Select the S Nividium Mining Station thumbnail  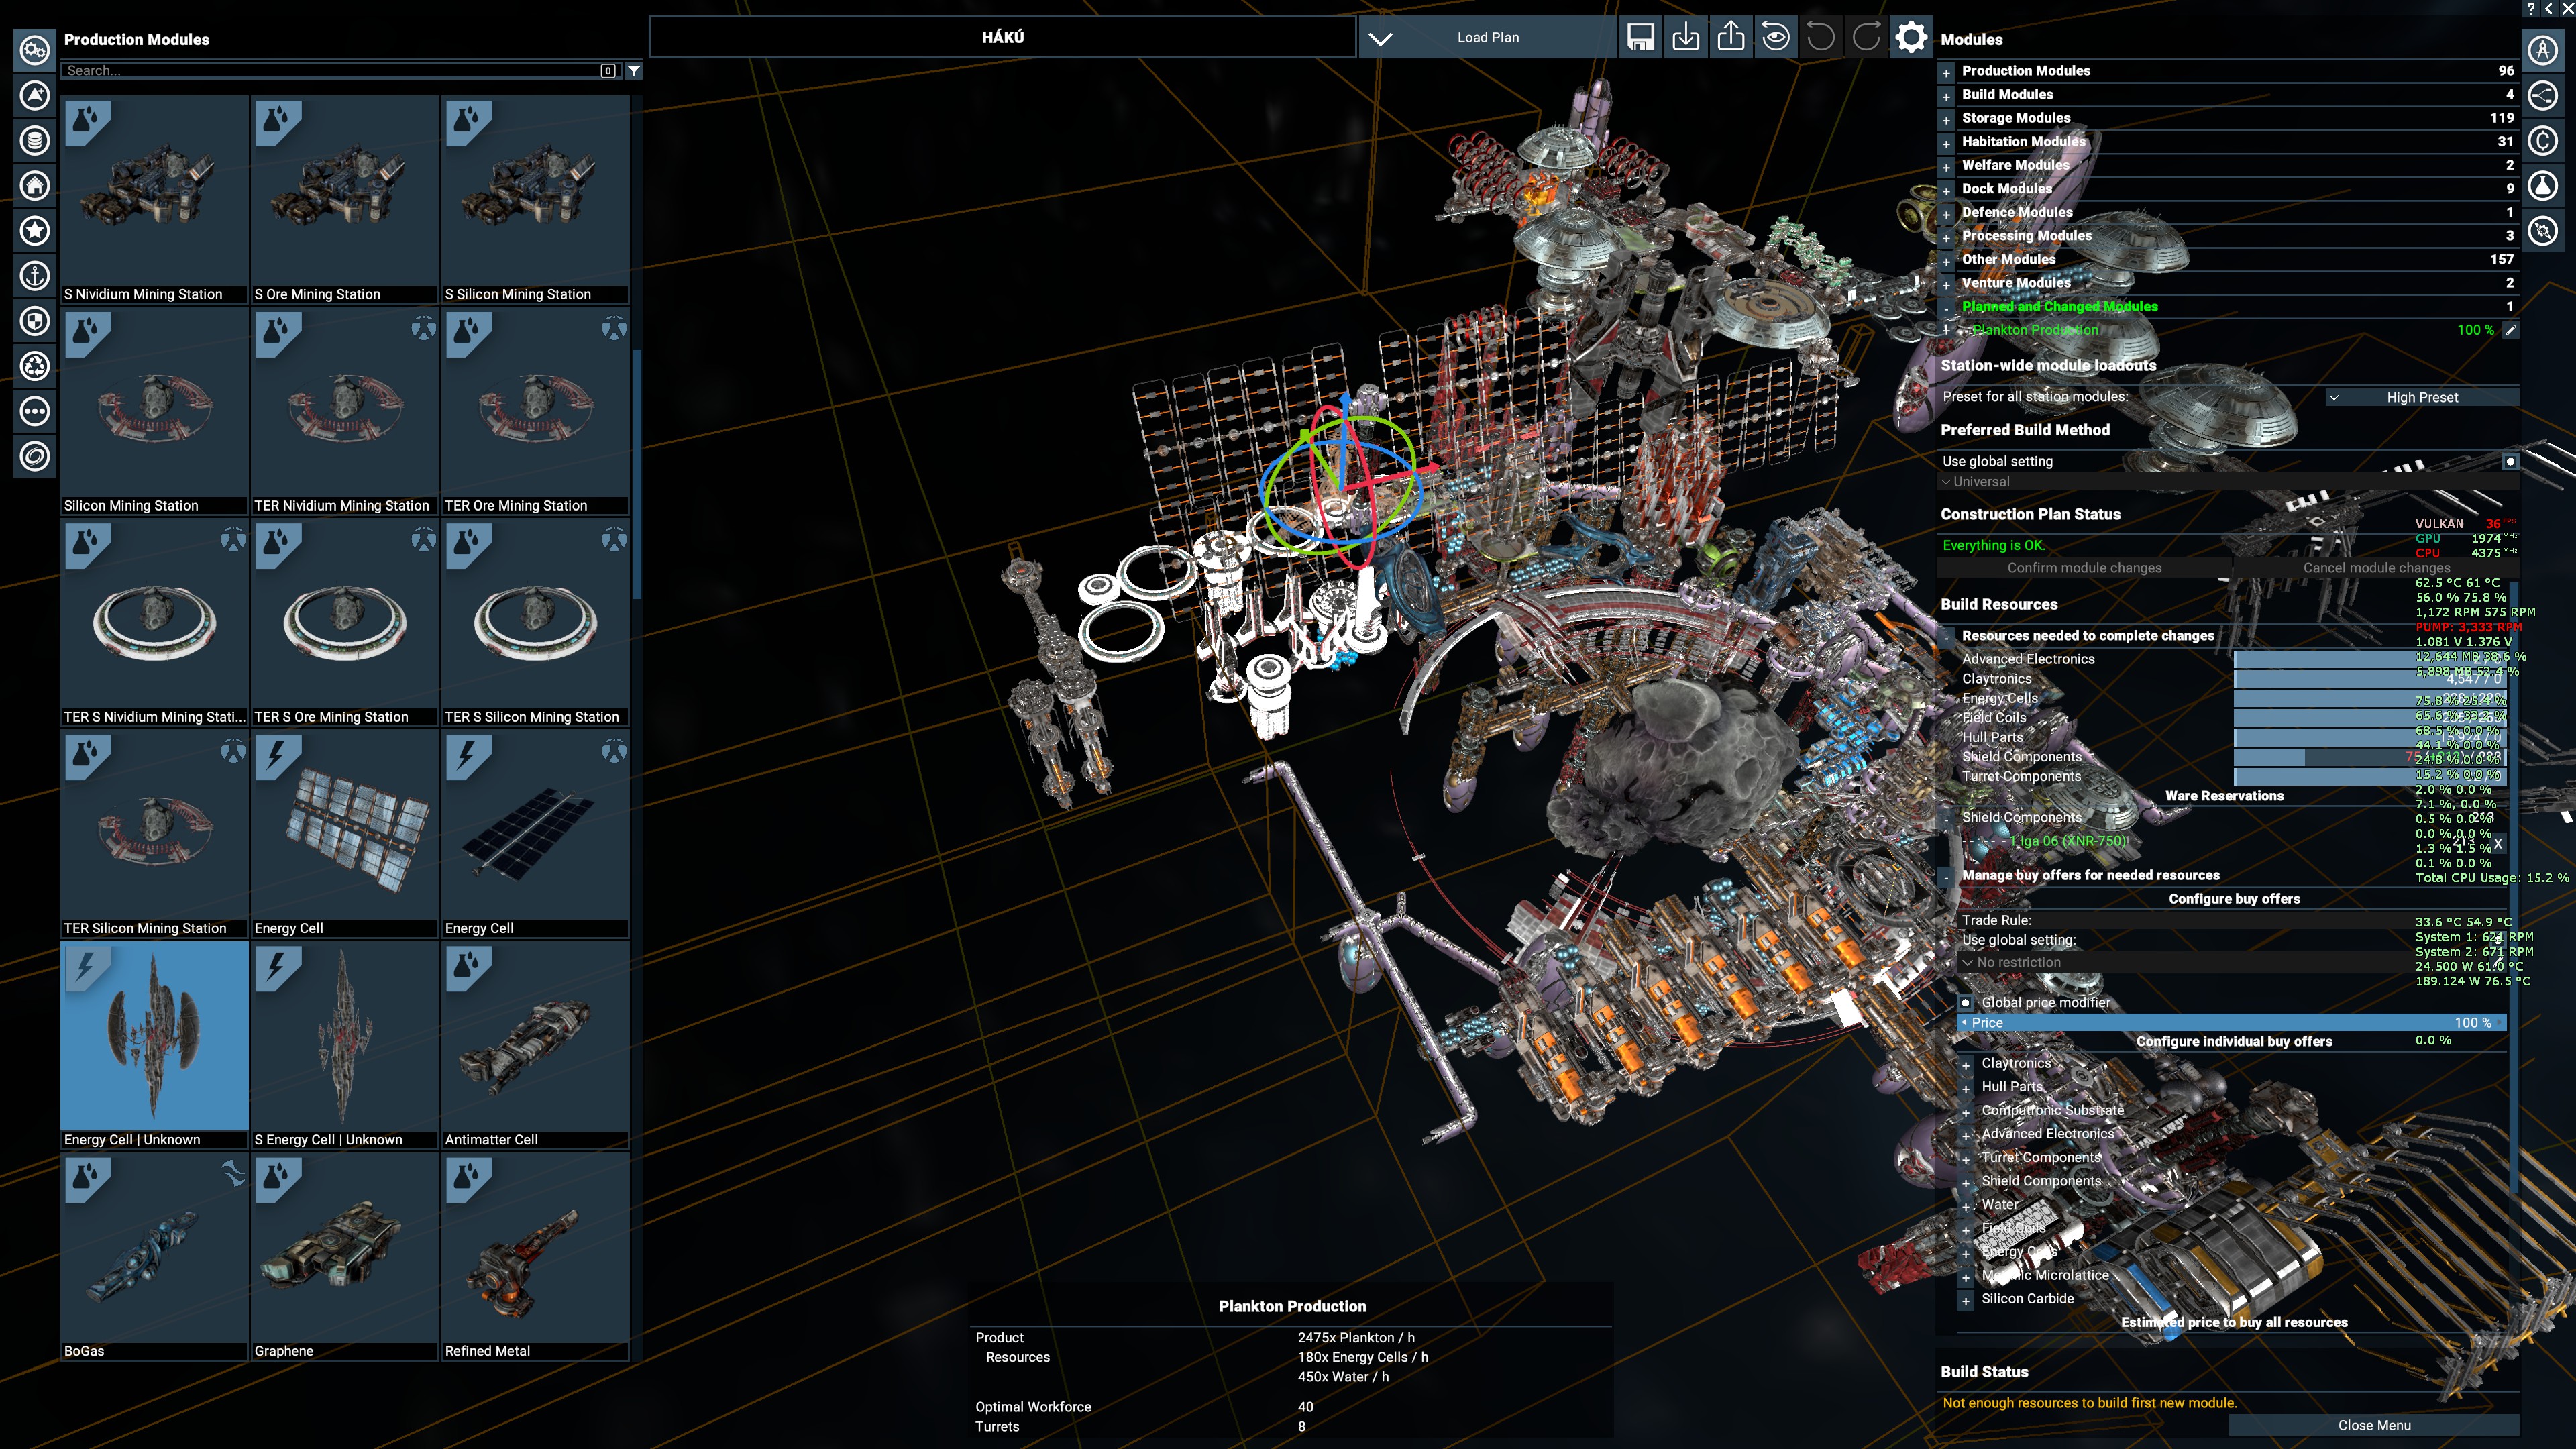click(154, 199)
